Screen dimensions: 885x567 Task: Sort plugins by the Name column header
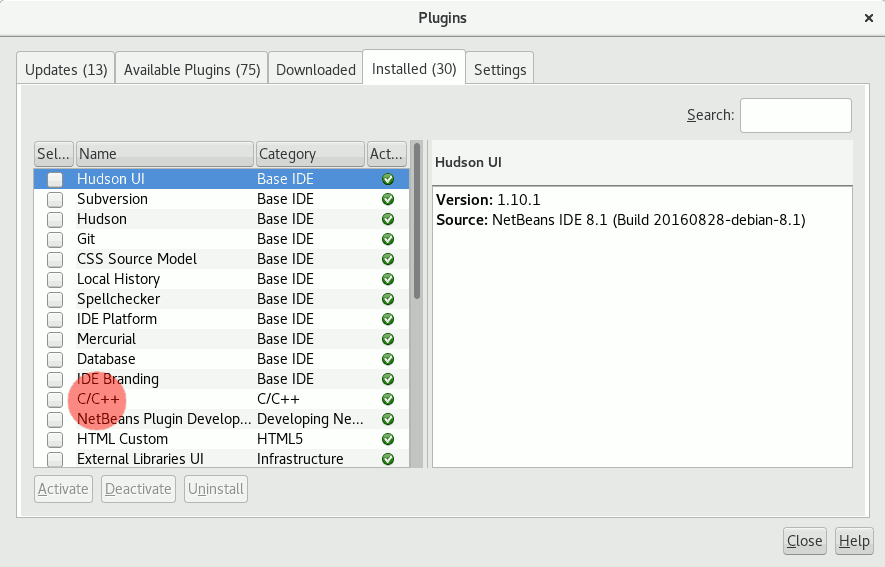click(x=165, y=154)
